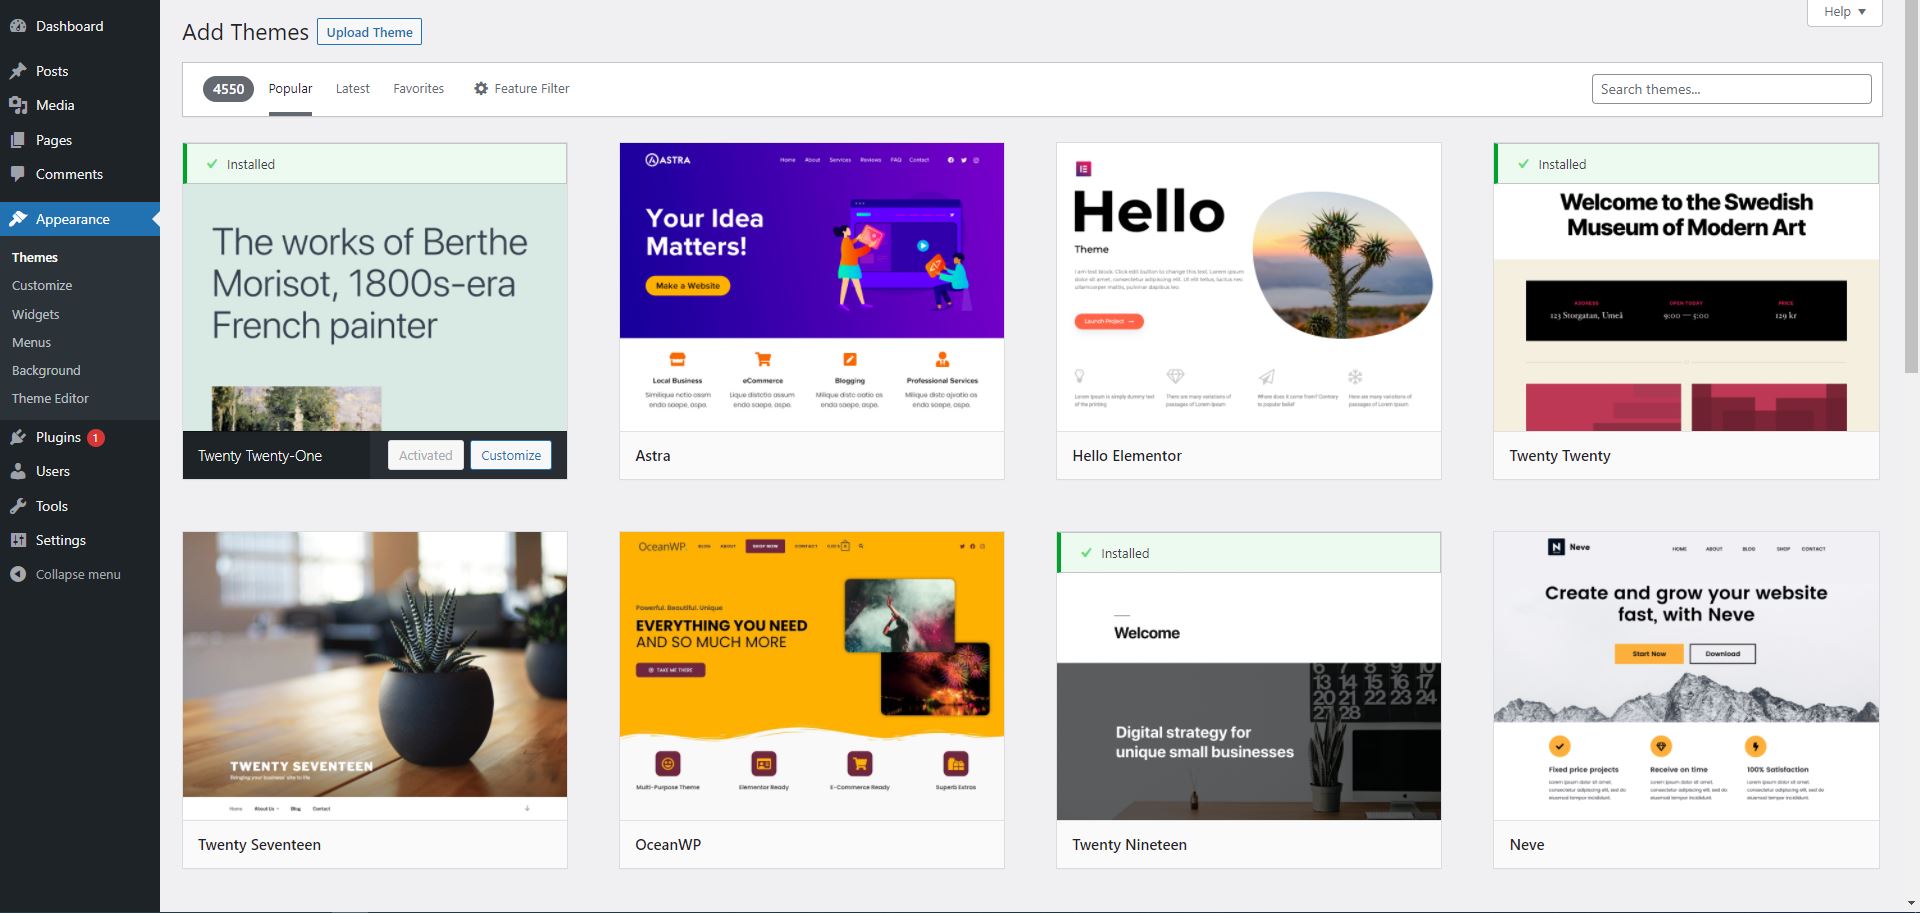Click in the Search themes field

(x=1731, y=89)
